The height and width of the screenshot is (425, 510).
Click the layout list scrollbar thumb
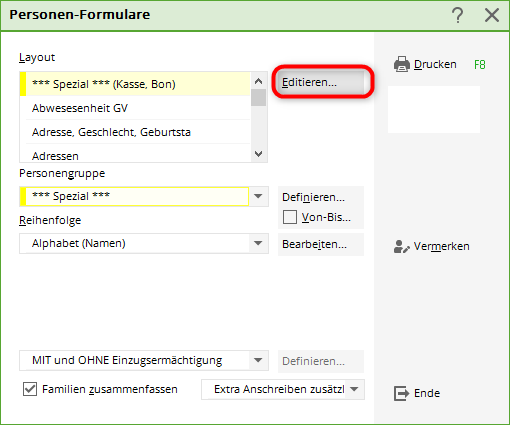258,97
